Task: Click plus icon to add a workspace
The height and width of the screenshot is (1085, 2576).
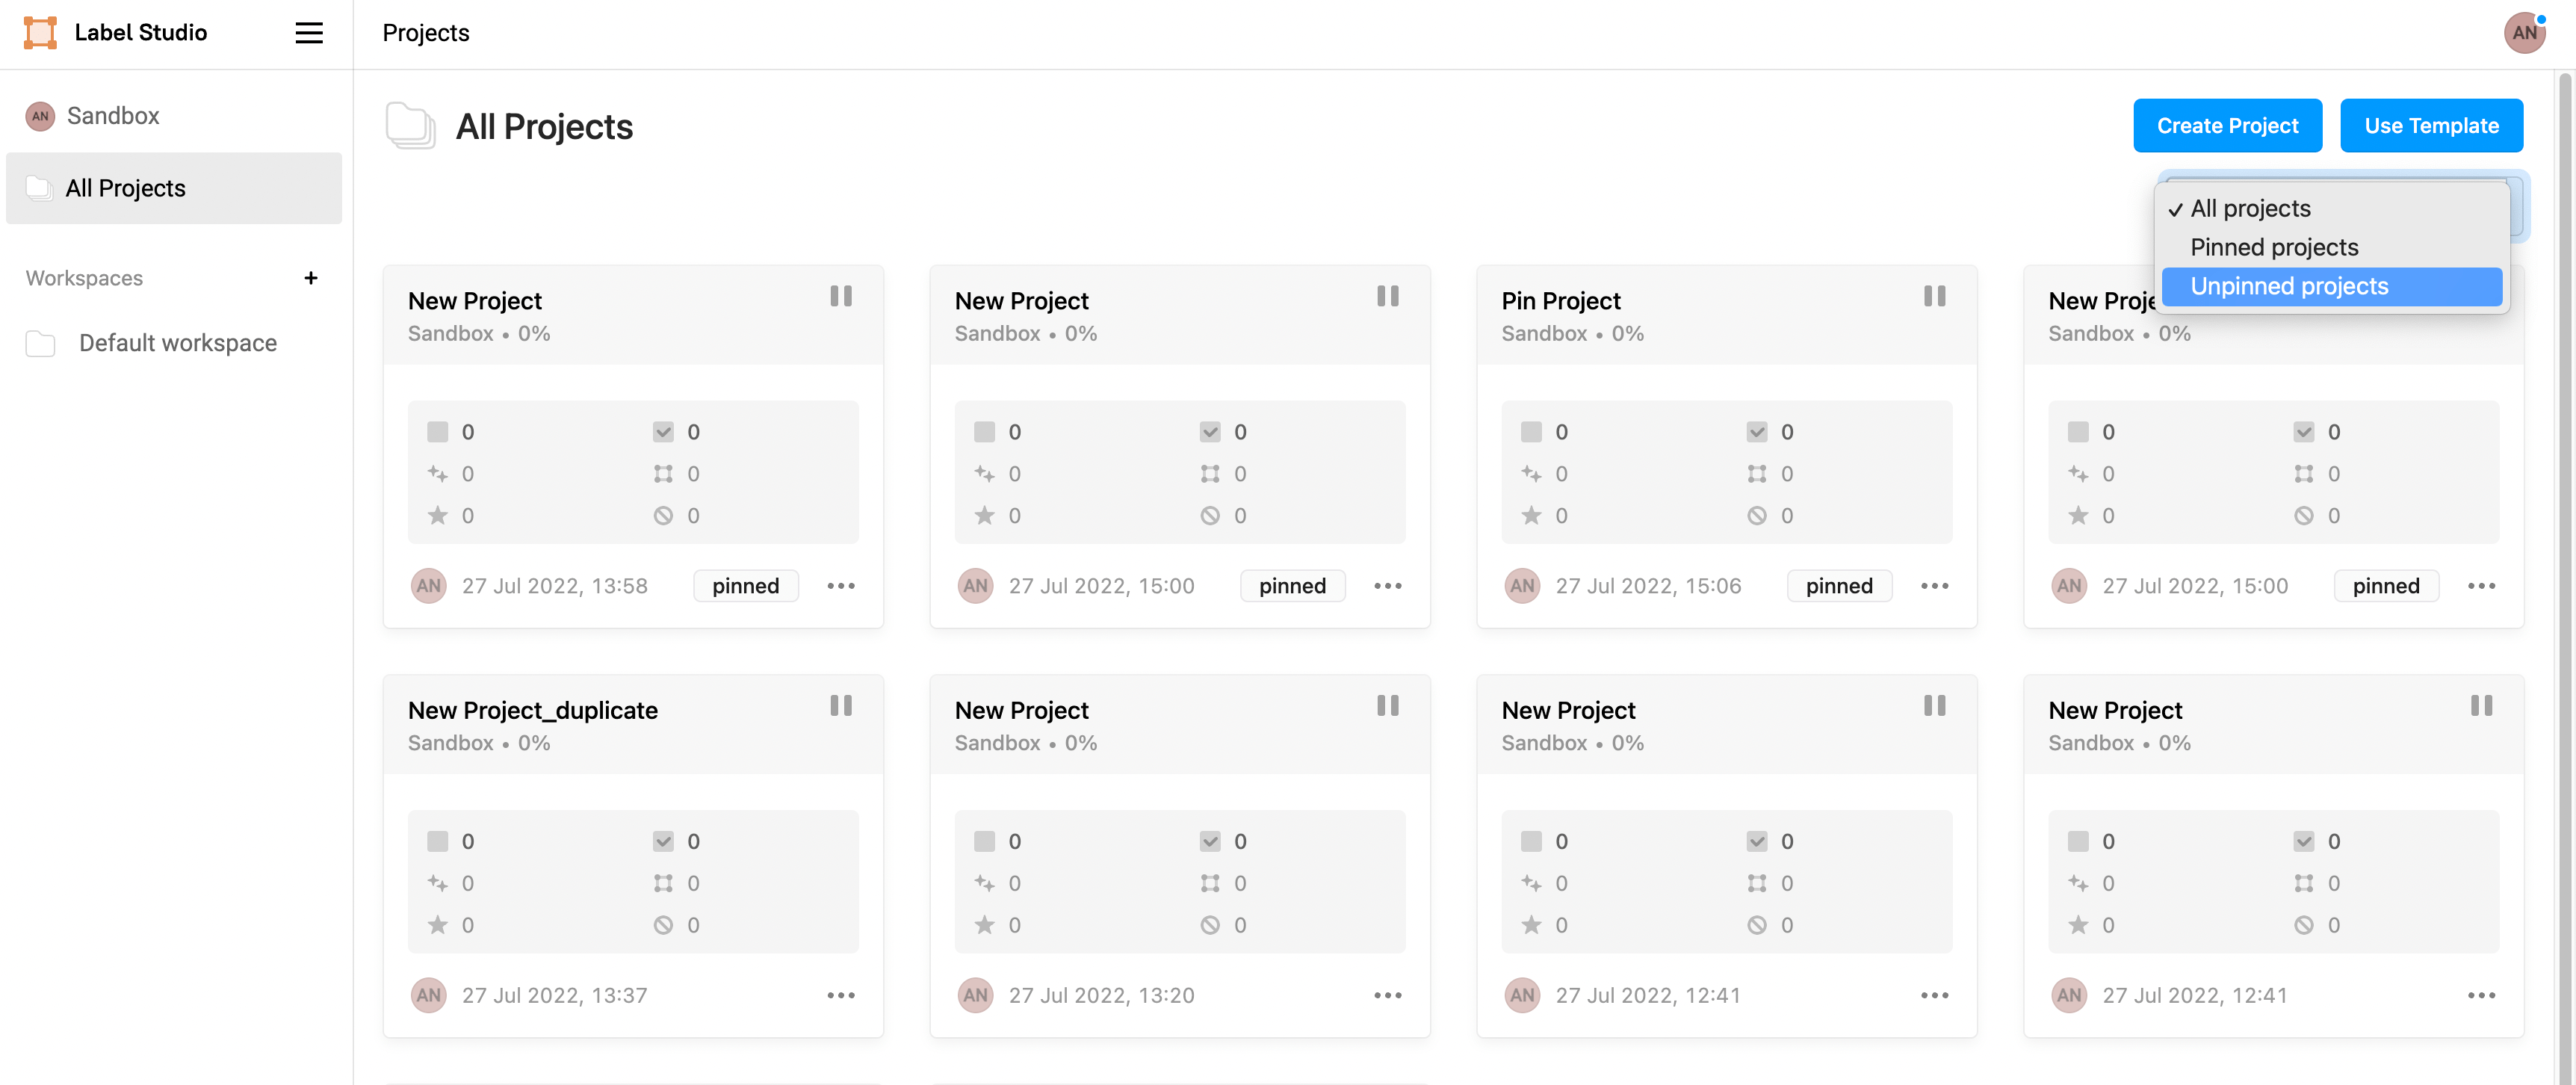Action: tap(311, 278)
